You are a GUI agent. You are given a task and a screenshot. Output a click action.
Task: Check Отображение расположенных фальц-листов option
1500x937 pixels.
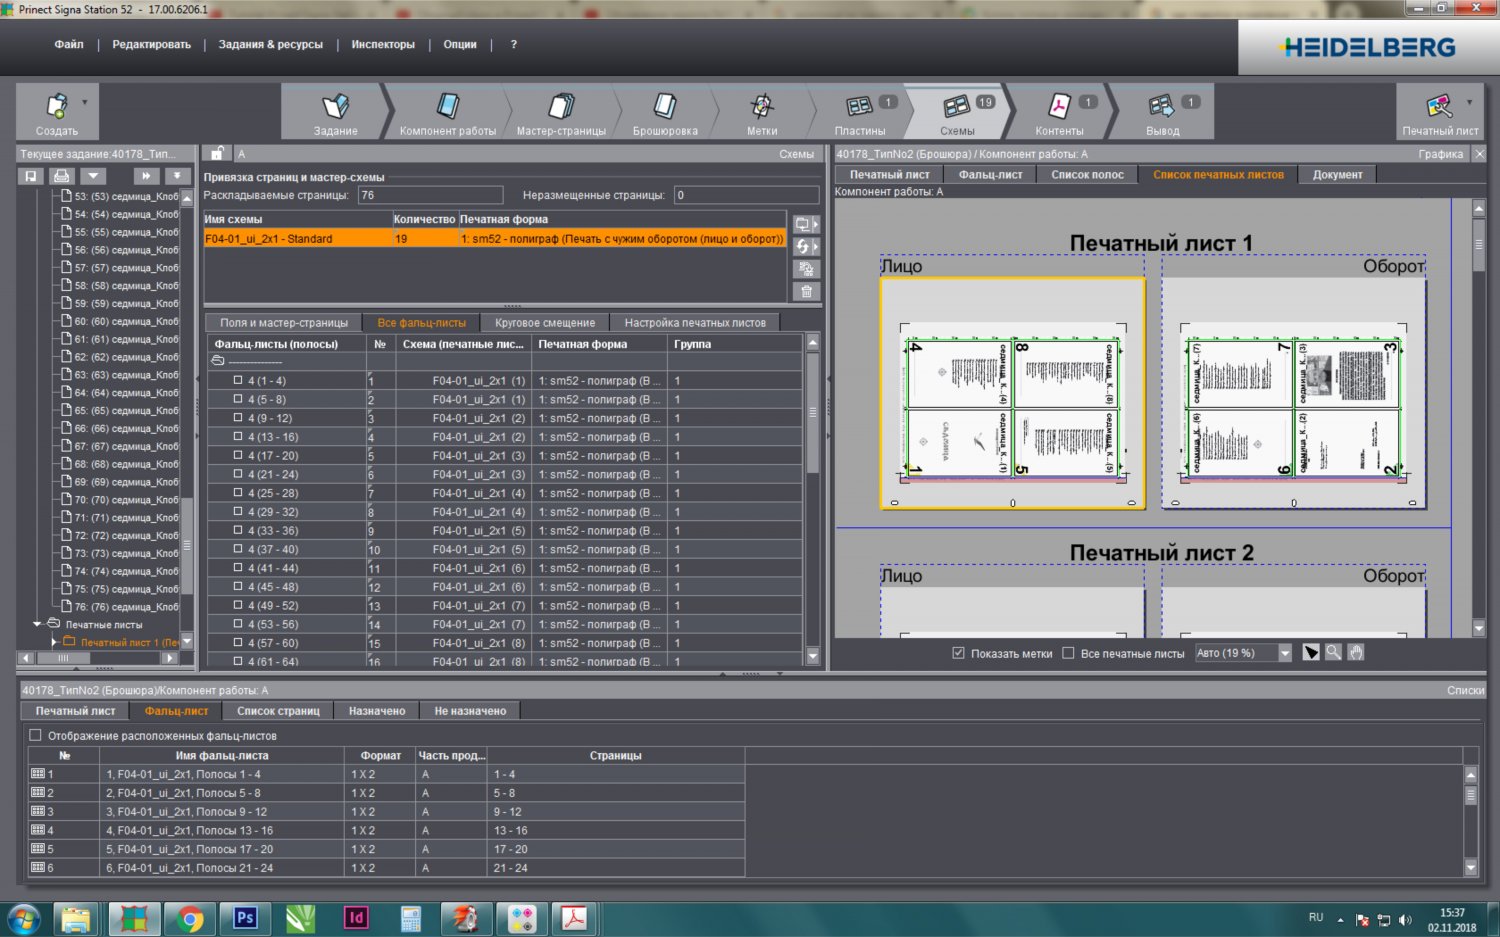click(36, 735)
